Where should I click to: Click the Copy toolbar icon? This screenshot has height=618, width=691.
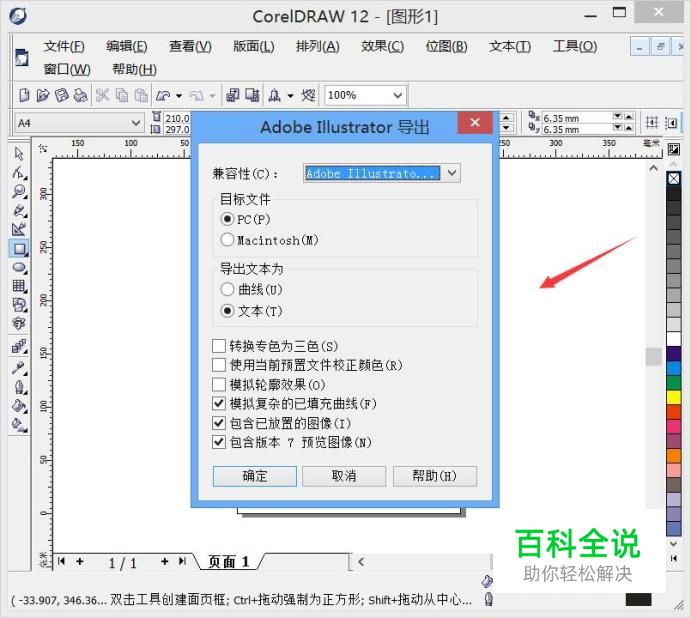coord(122,95)
